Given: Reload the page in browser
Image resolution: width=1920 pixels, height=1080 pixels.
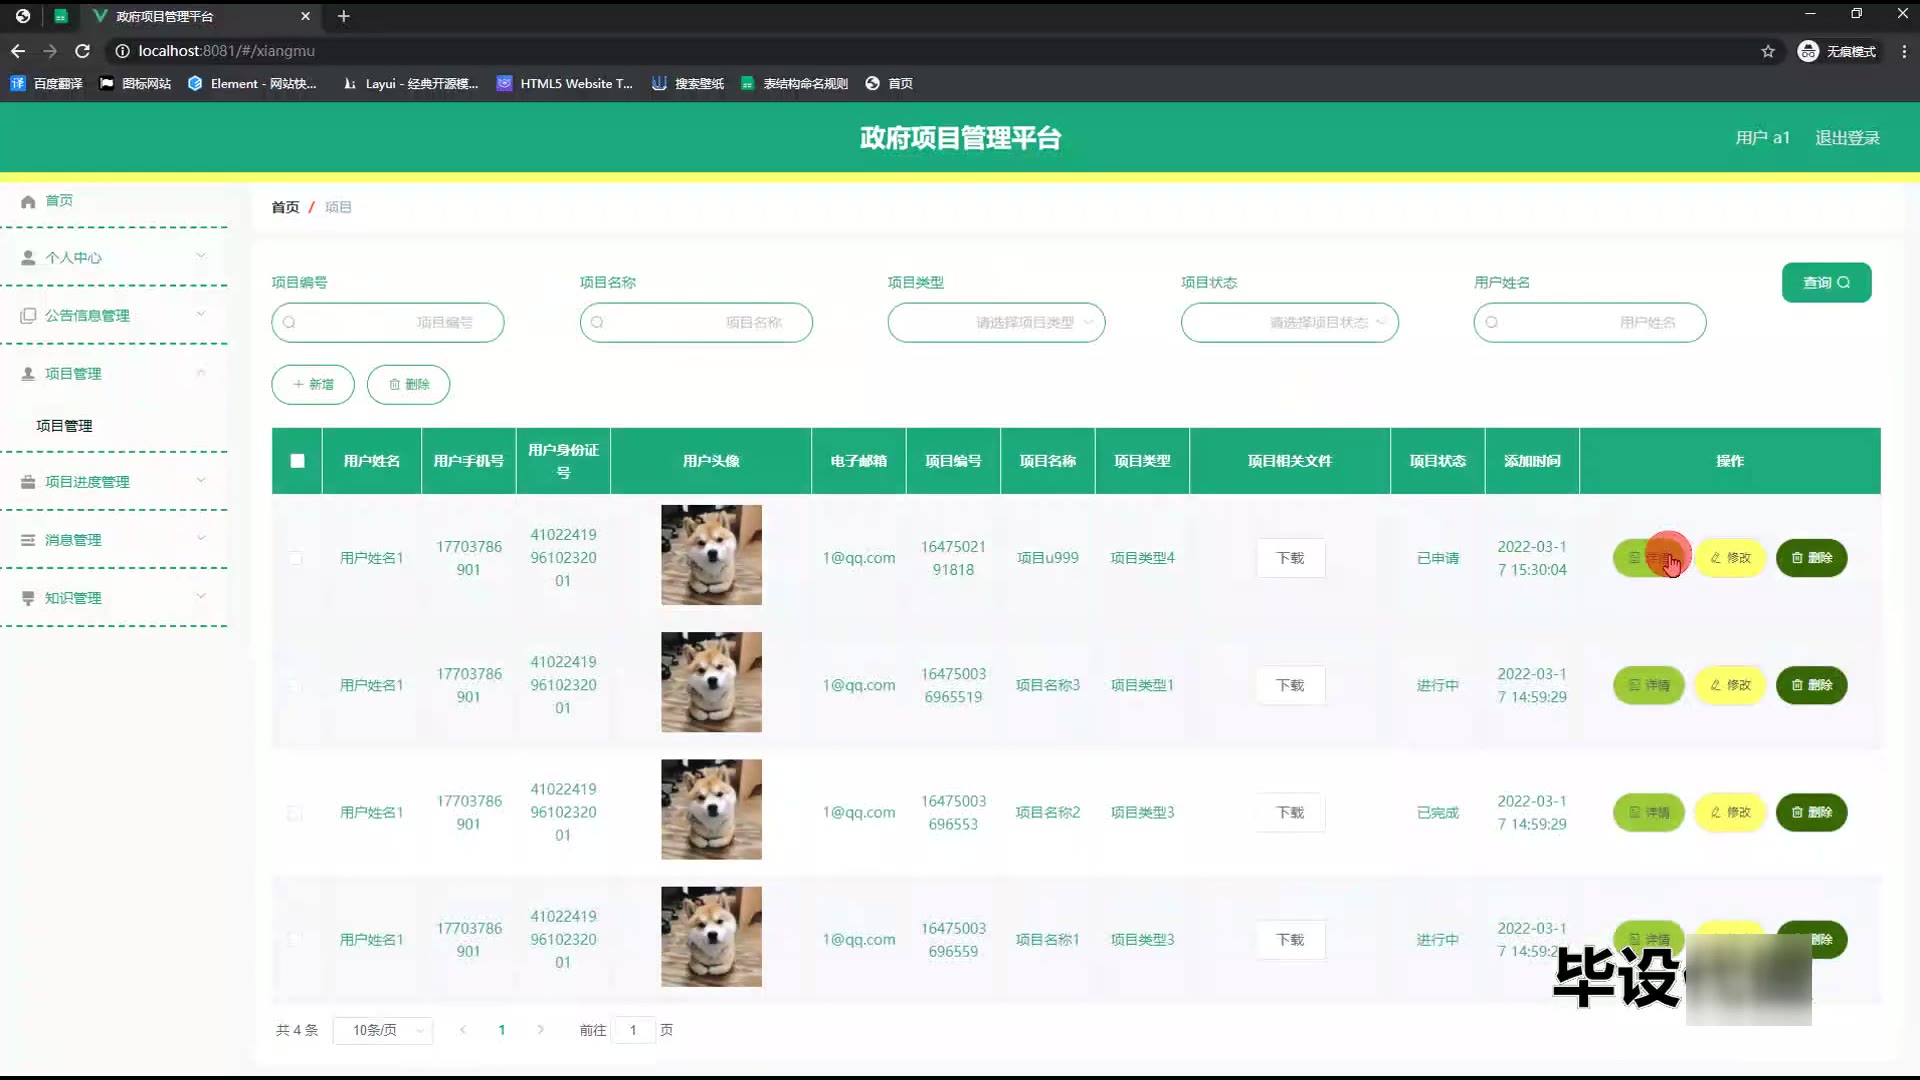Looking at the screenshot, I should (83, 51).
